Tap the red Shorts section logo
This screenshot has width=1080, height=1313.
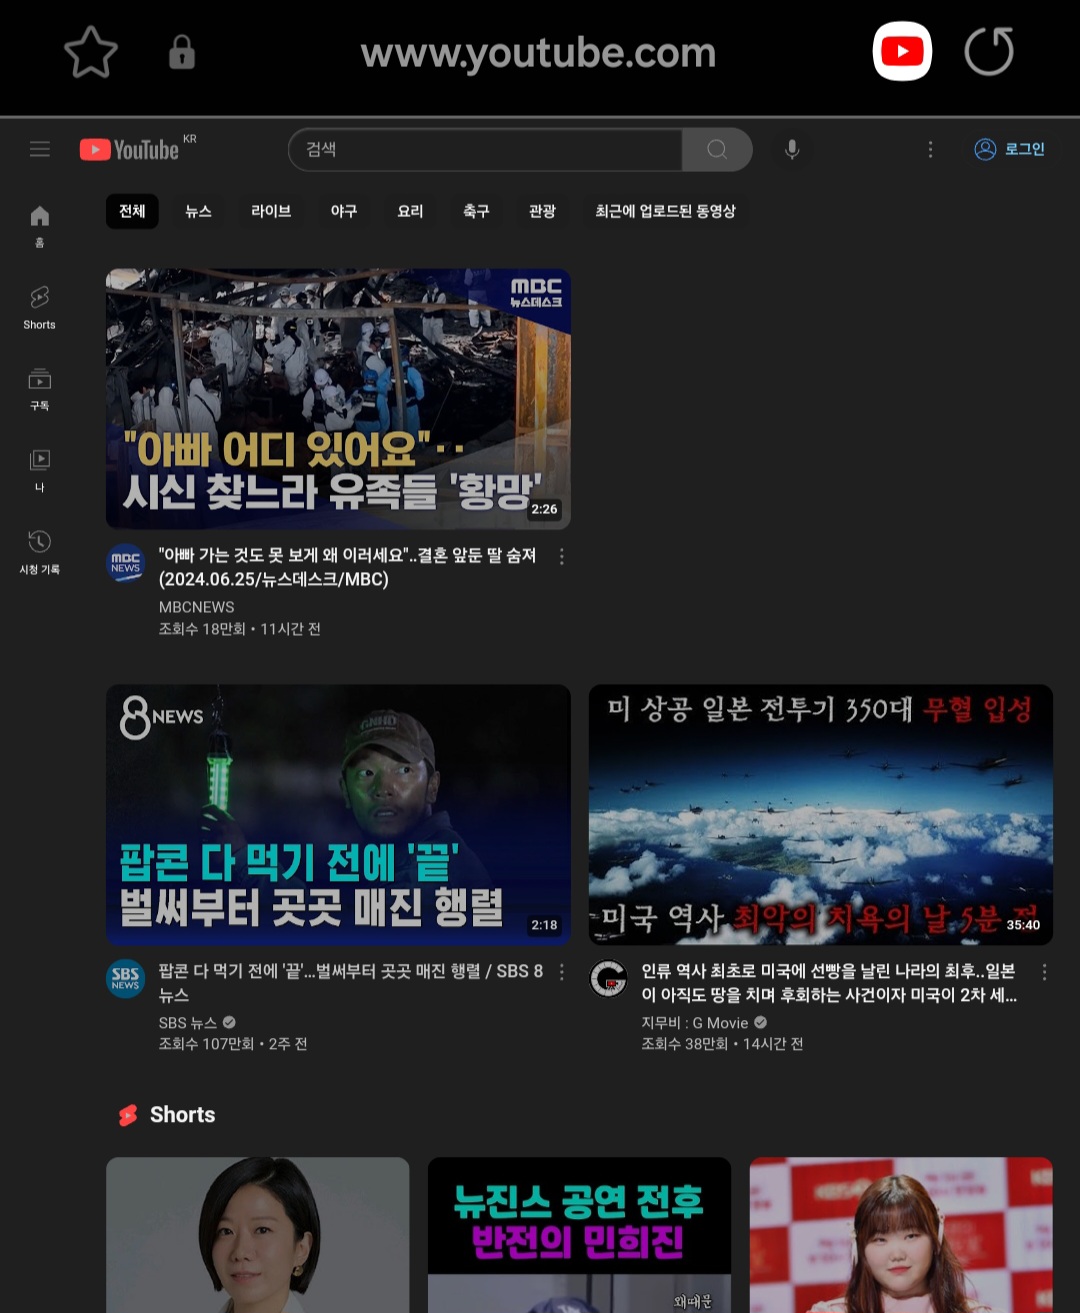click(128, 1115)
